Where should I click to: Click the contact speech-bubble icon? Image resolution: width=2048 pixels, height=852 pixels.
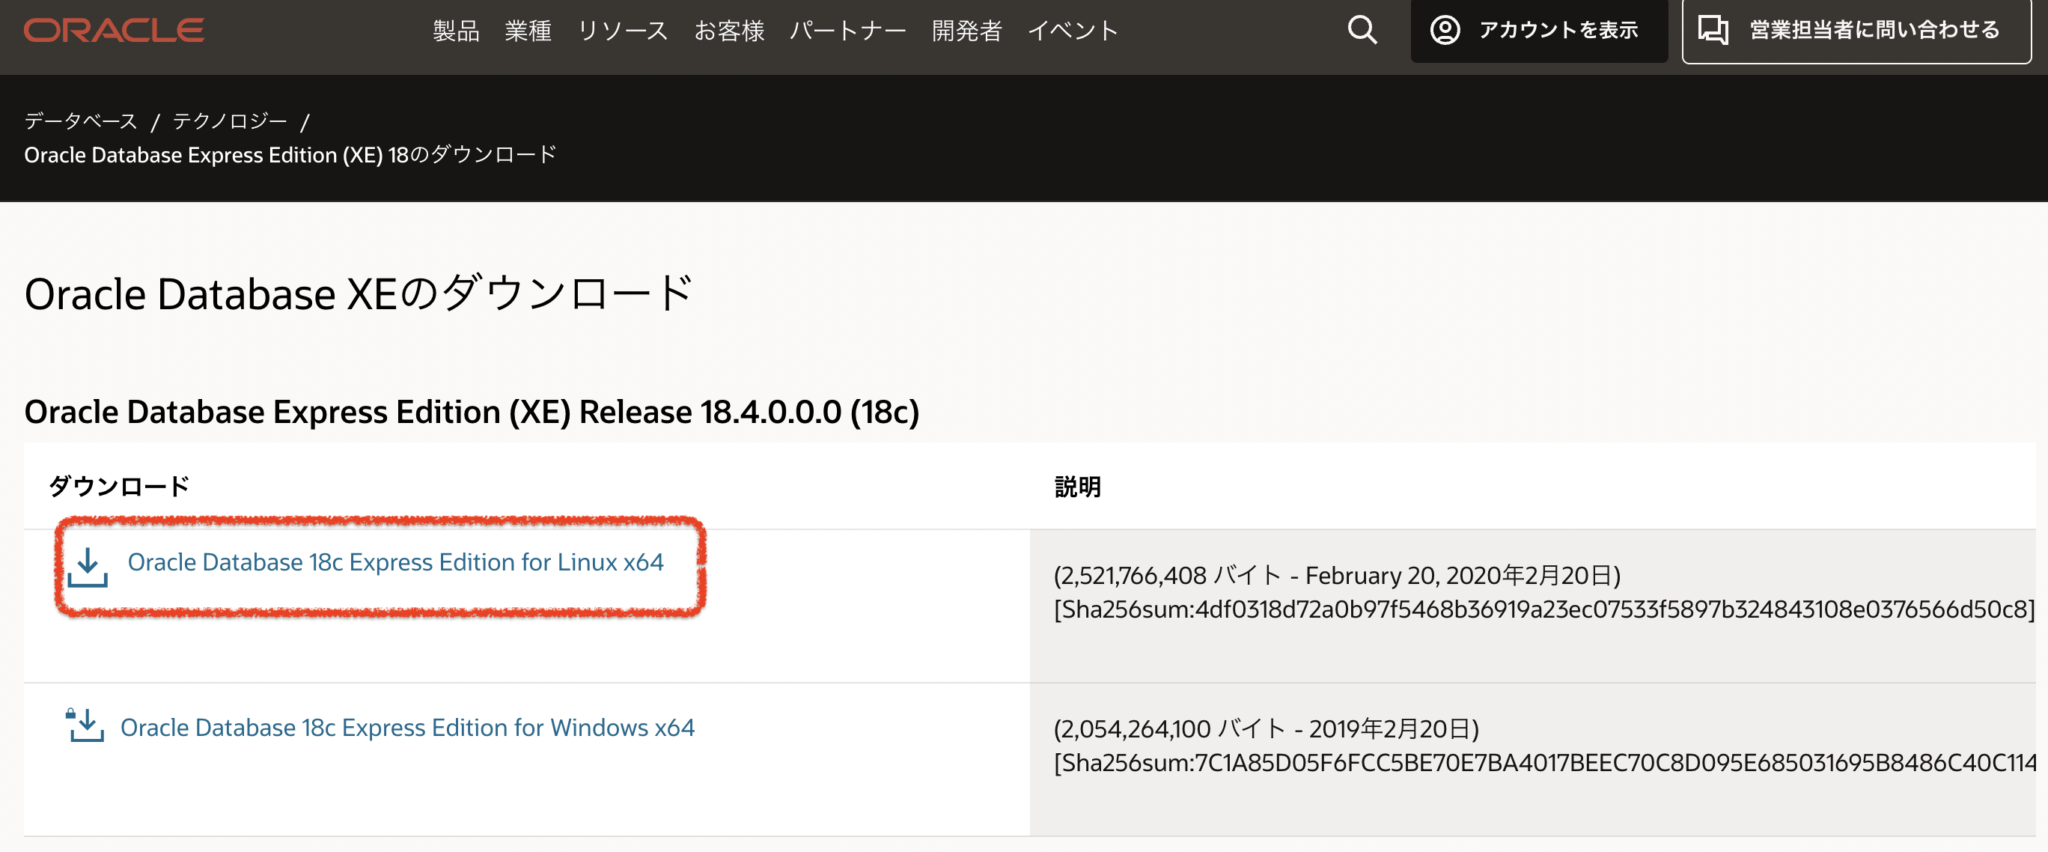(1714, 30)
